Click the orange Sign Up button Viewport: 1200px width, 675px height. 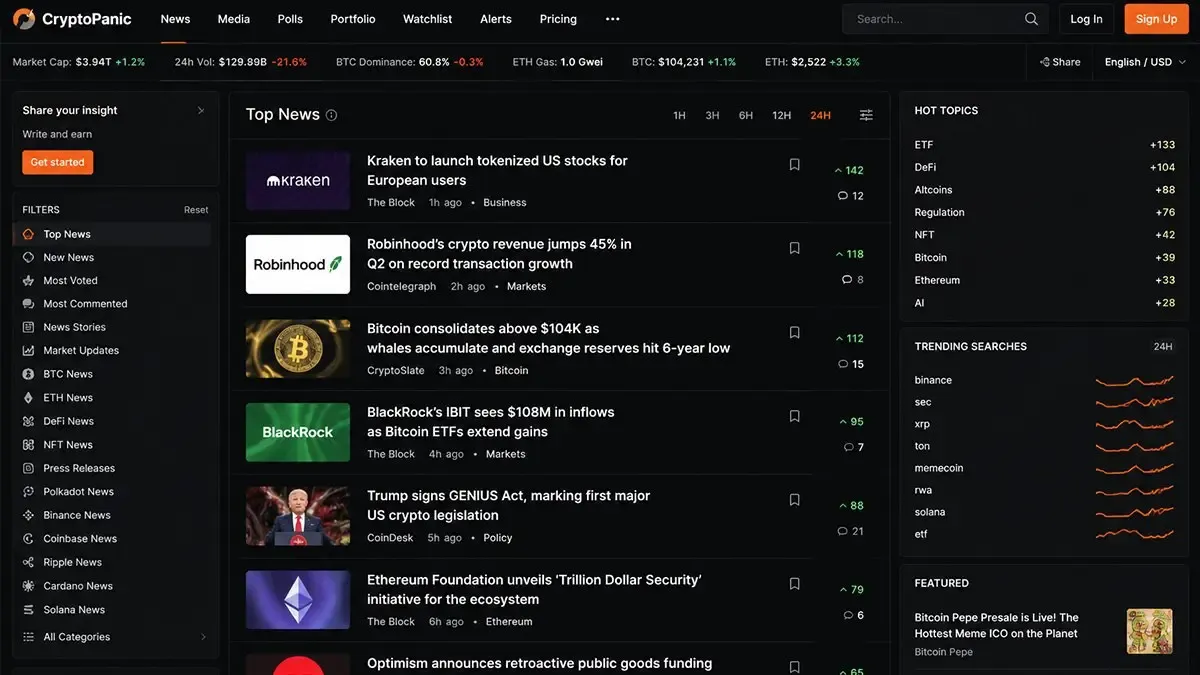click(1156, 19)
